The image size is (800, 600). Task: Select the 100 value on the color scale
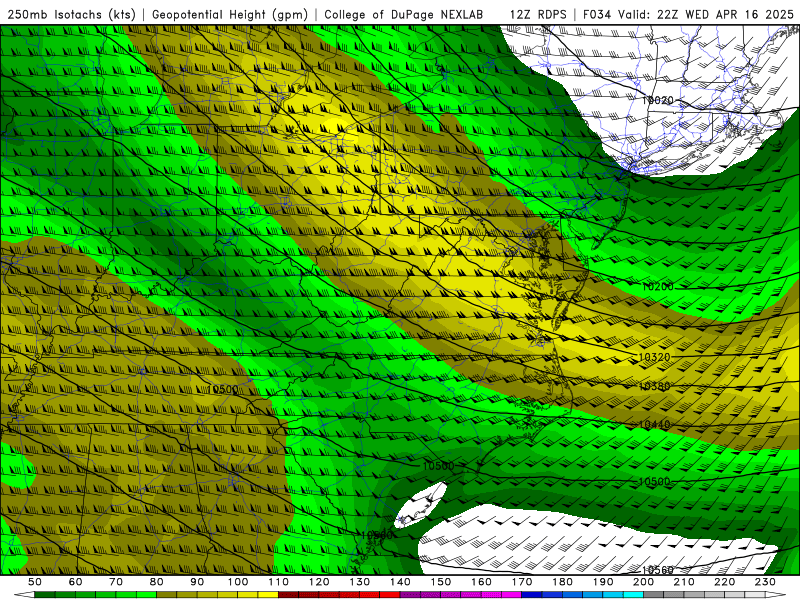pos(238,582)
